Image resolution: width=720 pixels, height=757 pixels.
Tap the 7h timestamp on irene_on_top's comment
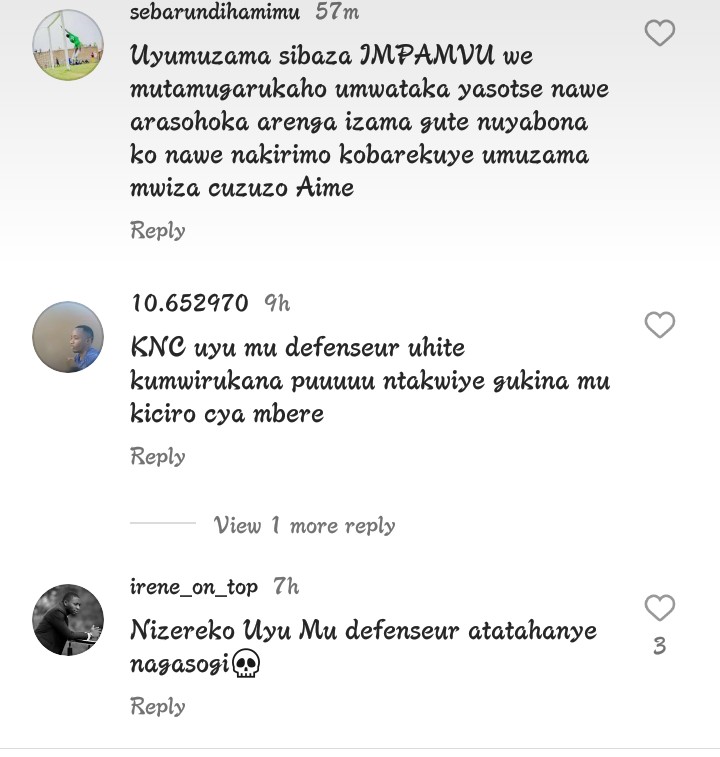pyautogui.click(x=286, y=586)
